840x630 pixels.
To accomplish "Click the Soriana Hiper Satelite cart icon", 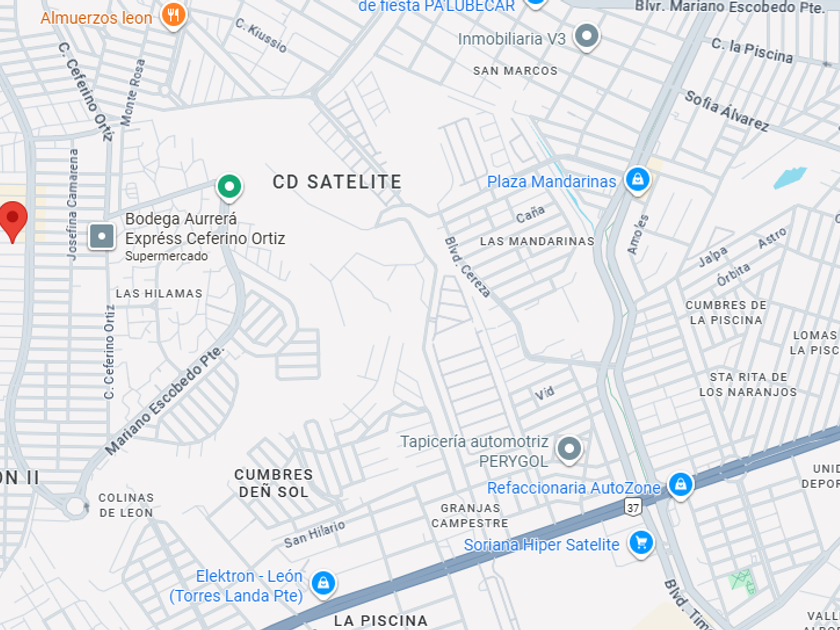I will [x=641, y=544].
